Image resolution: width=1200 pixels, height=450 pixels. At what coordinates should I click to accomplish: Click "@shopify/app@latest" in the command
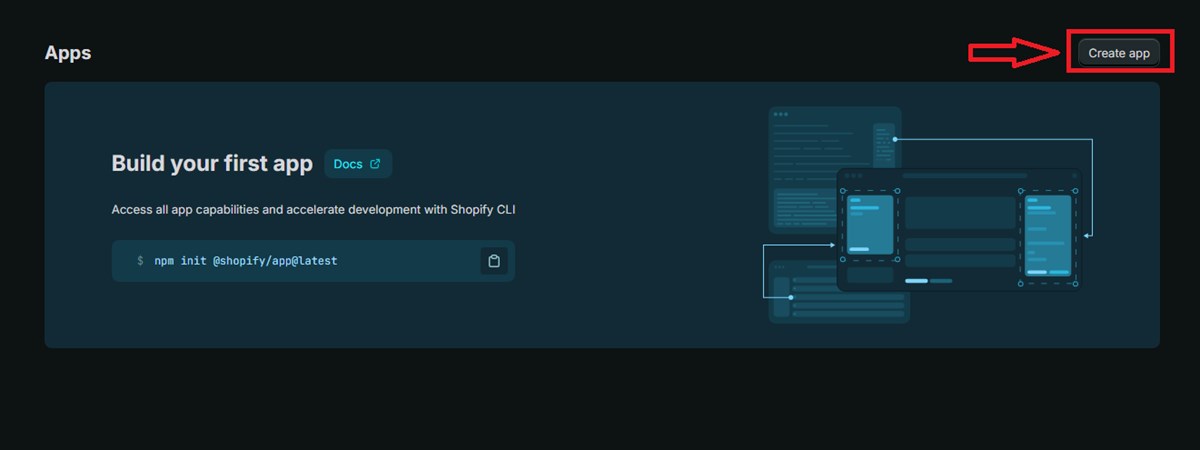(275, 261)
